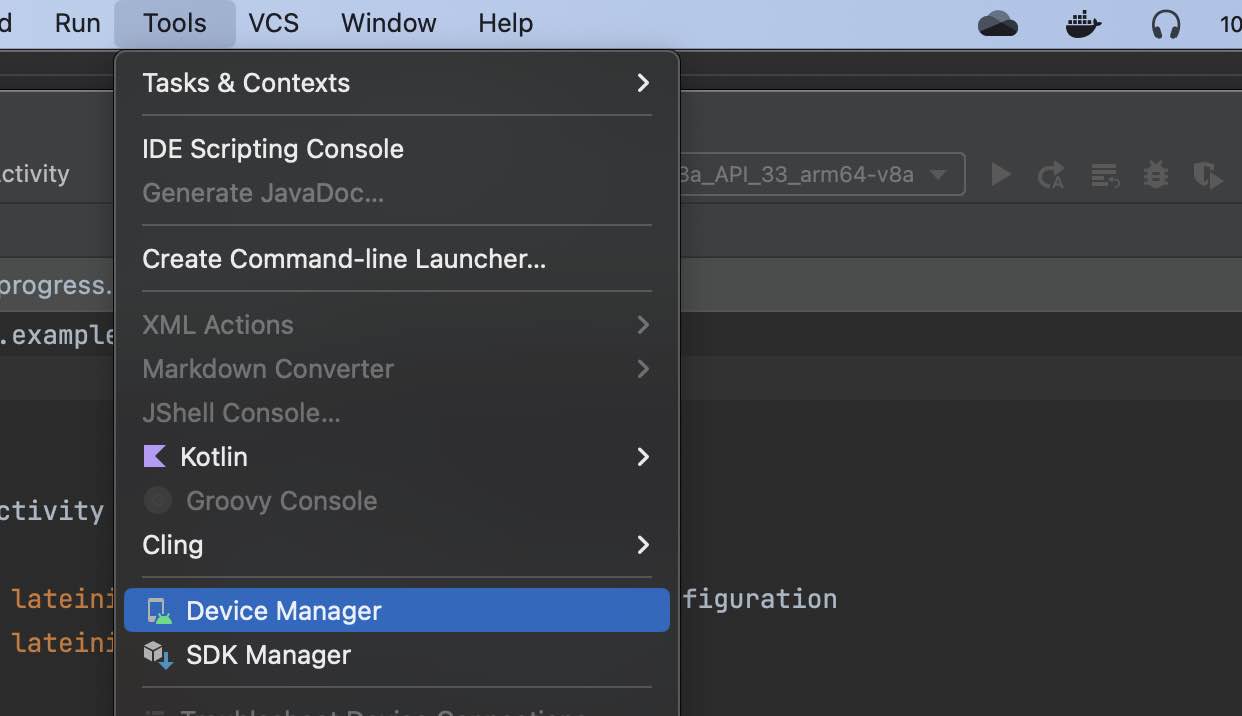Click the cloud icon in the menu bar
The height and width of the screenshot is (716, 1242).
(x=998, y=21)
